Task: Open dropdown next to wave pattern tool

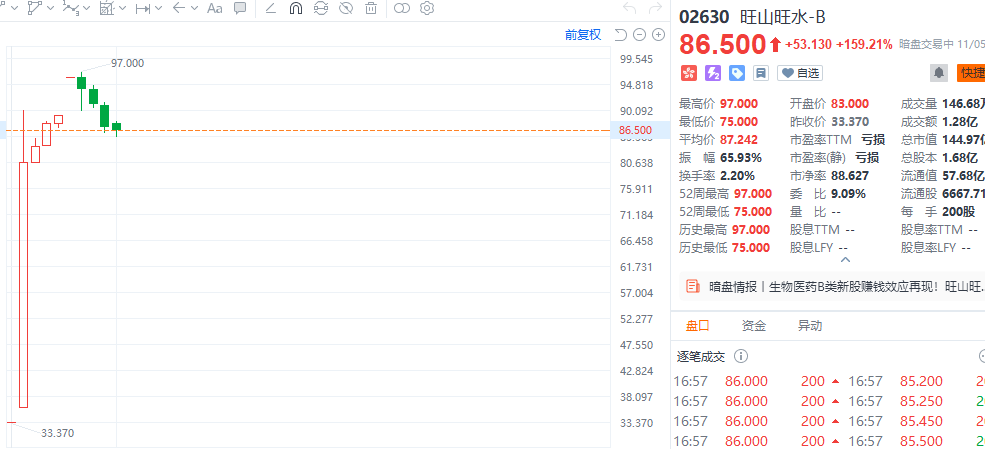Action: 87,8
